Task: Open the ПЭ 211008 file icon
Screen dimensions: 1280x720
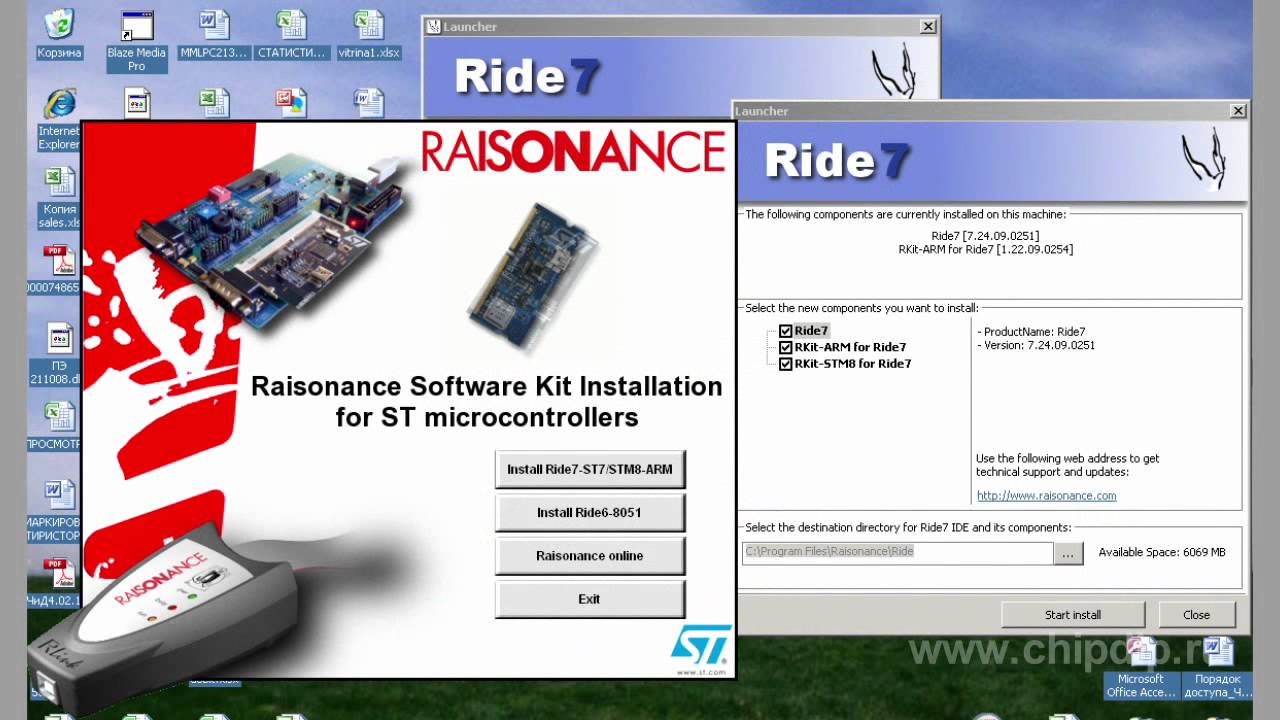Action: click(x=58, y=355)
